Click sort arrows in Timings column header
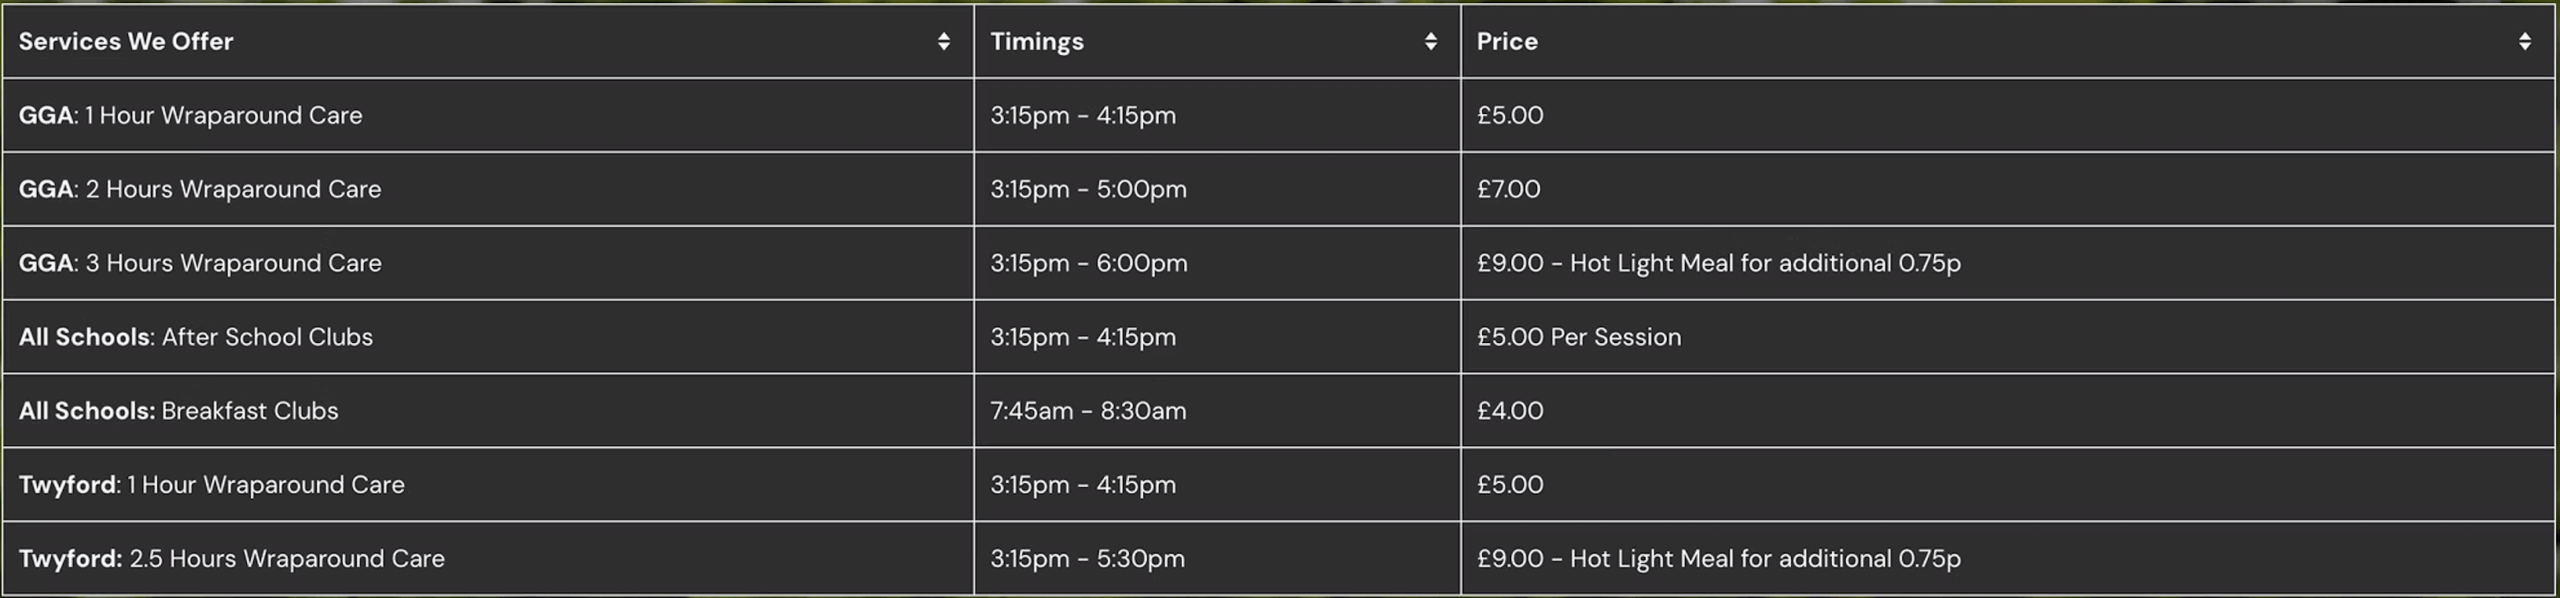The height and width of the screenshot is (598, 2560). coord(1430,41)
